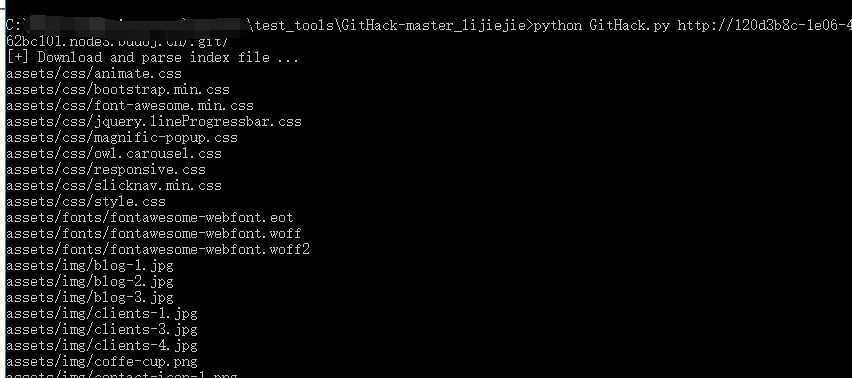Viewport: 852px width, 378px height.
Task: Select the magnific-popup.css line
Action: (x=122, y=137)
